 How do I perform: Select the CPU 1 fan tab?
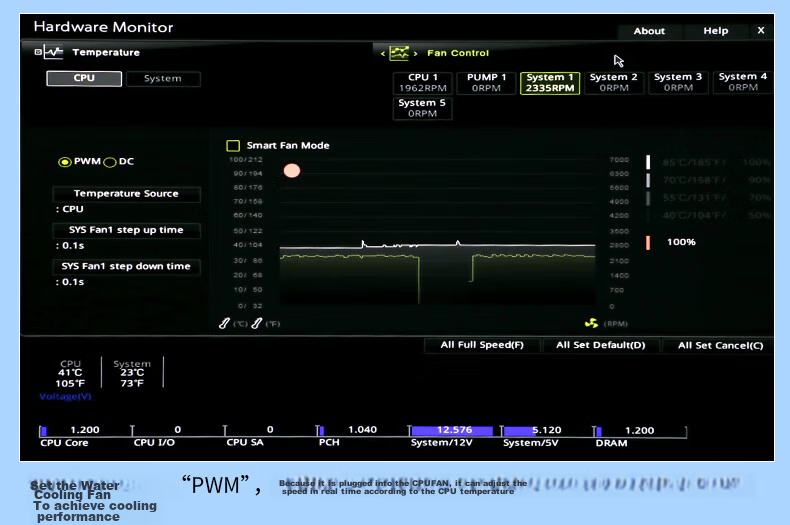tap(422, 83)
